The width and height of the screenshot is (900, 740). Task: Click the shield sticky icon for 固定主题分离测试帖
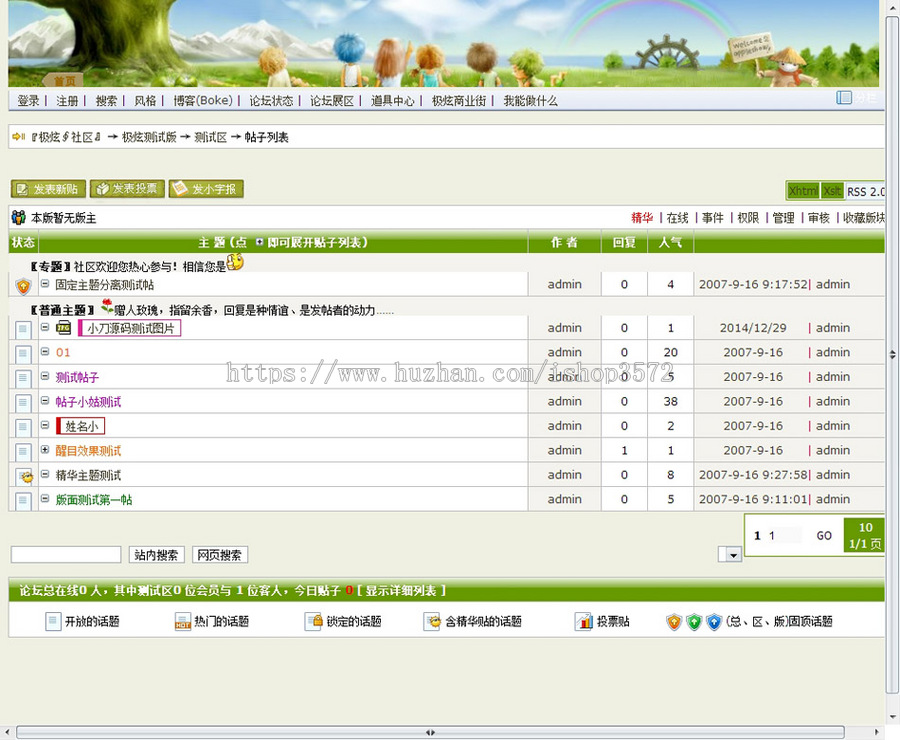23,285
